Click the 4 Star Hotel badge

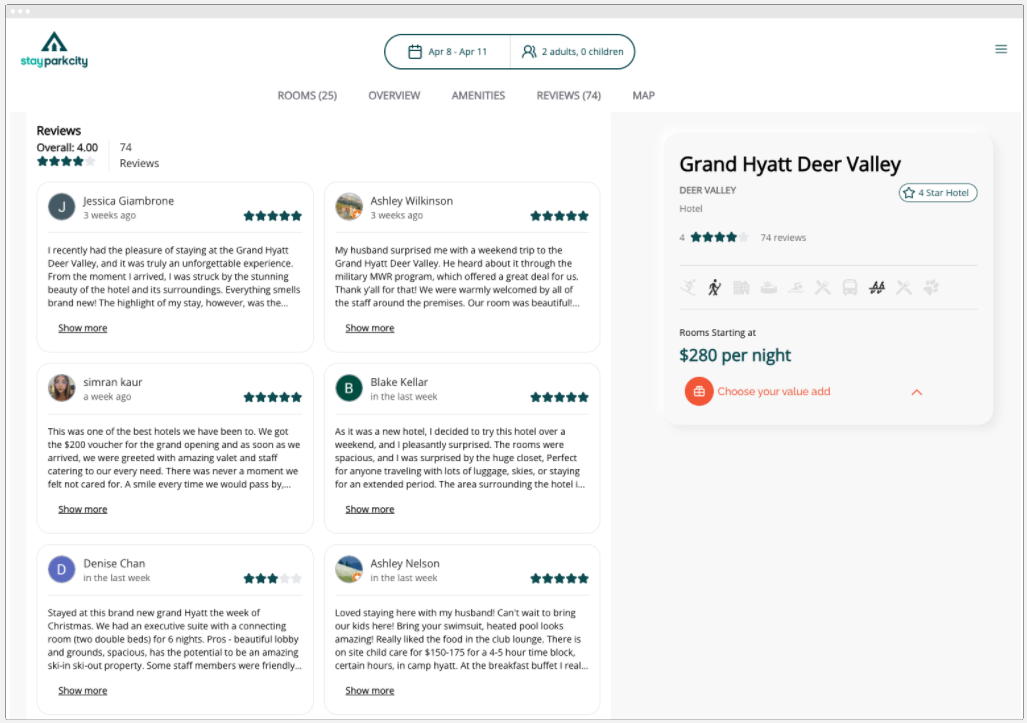click(938, 193)
